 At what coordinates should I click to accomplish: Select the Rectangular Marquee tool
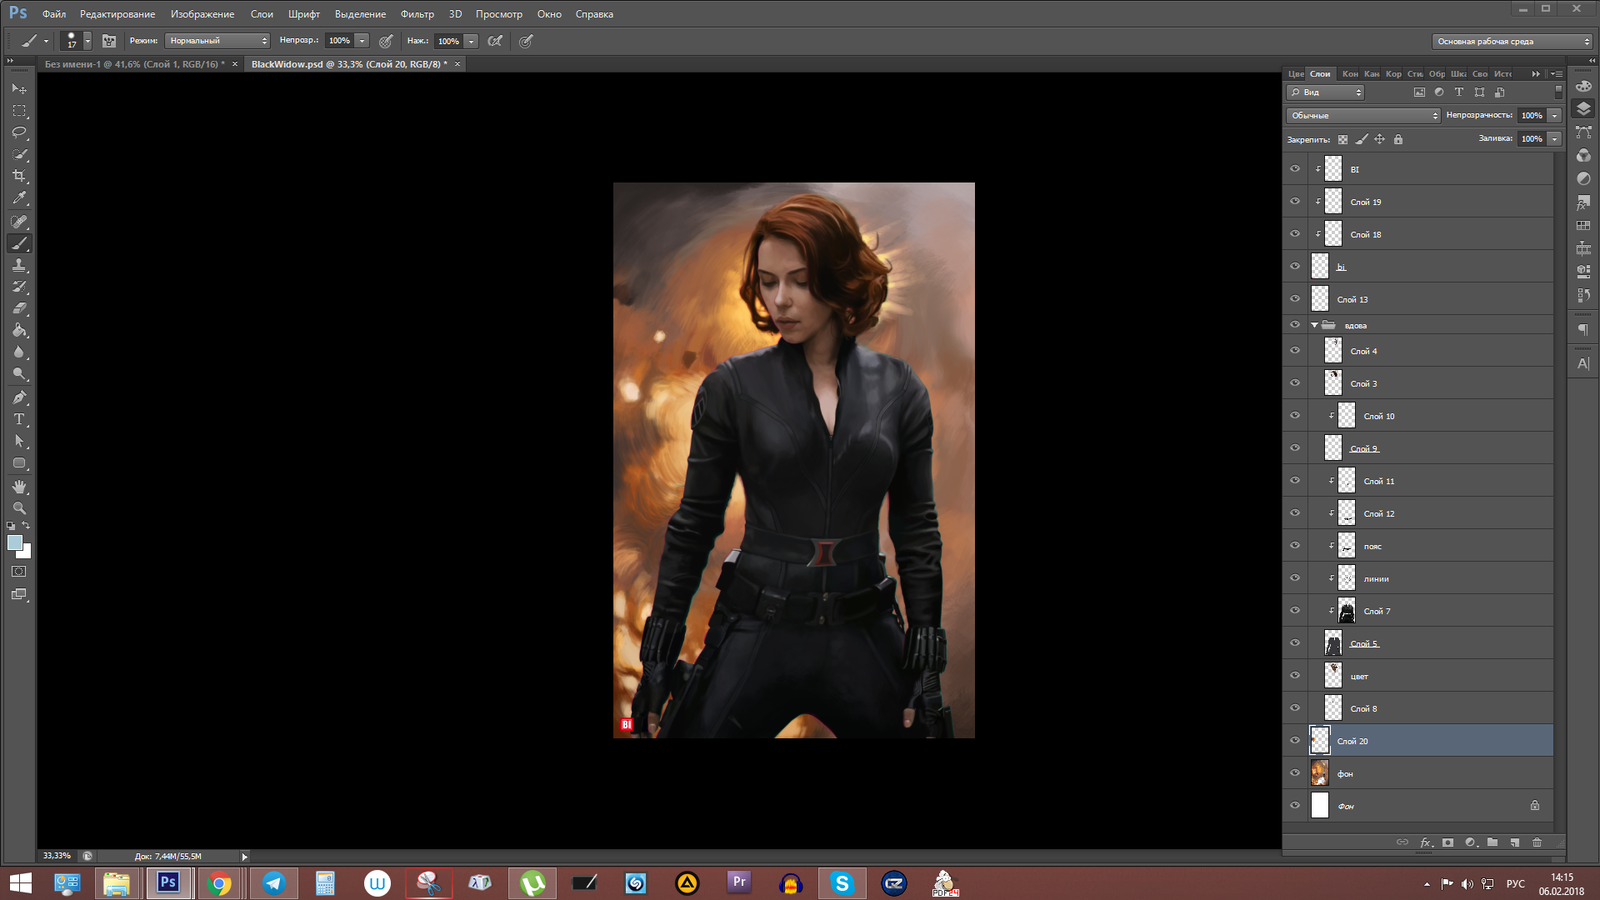(x=19, y=110)
